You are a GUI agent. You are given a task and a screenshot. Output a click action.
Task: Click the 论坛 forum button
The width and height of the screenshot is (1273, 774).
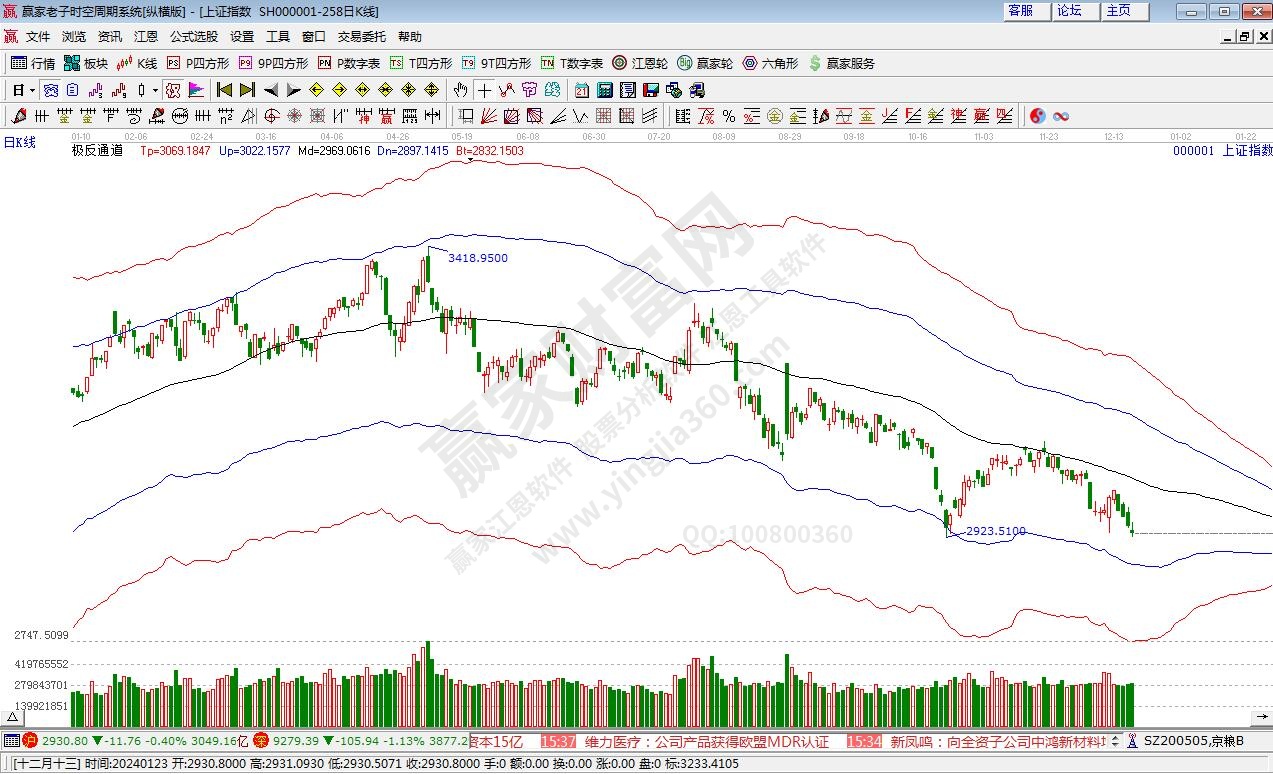pos(1069,11)
